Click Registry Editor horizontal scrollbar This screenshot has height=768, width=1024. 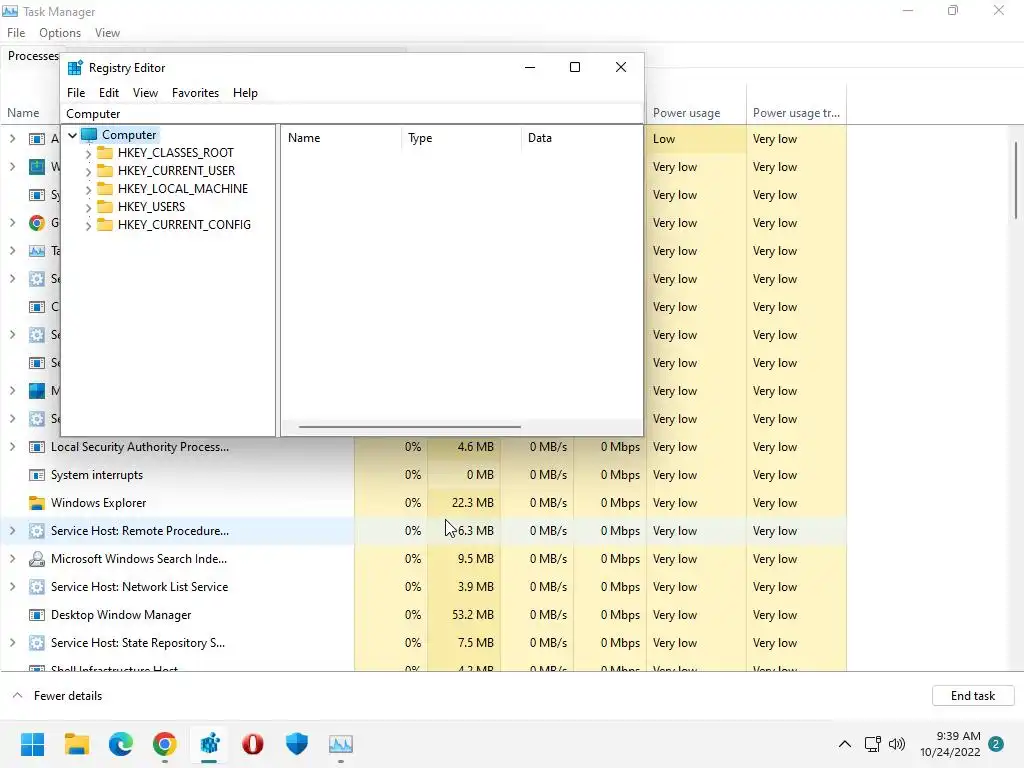409,427
